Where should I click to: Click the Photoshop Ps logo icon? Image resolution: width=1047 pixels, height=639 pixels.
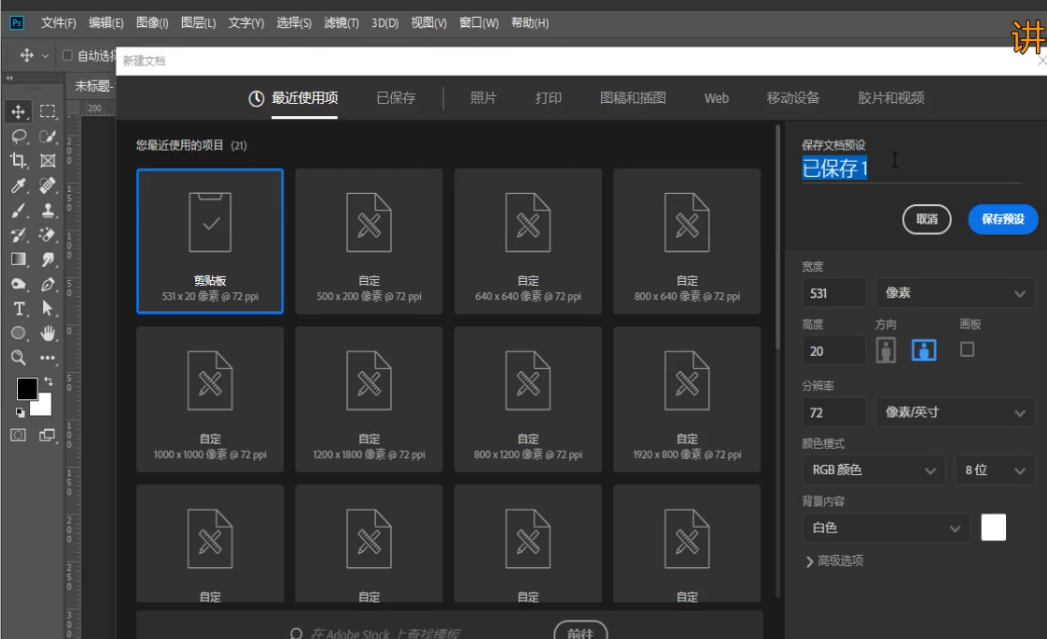click(x=17, y=23)
